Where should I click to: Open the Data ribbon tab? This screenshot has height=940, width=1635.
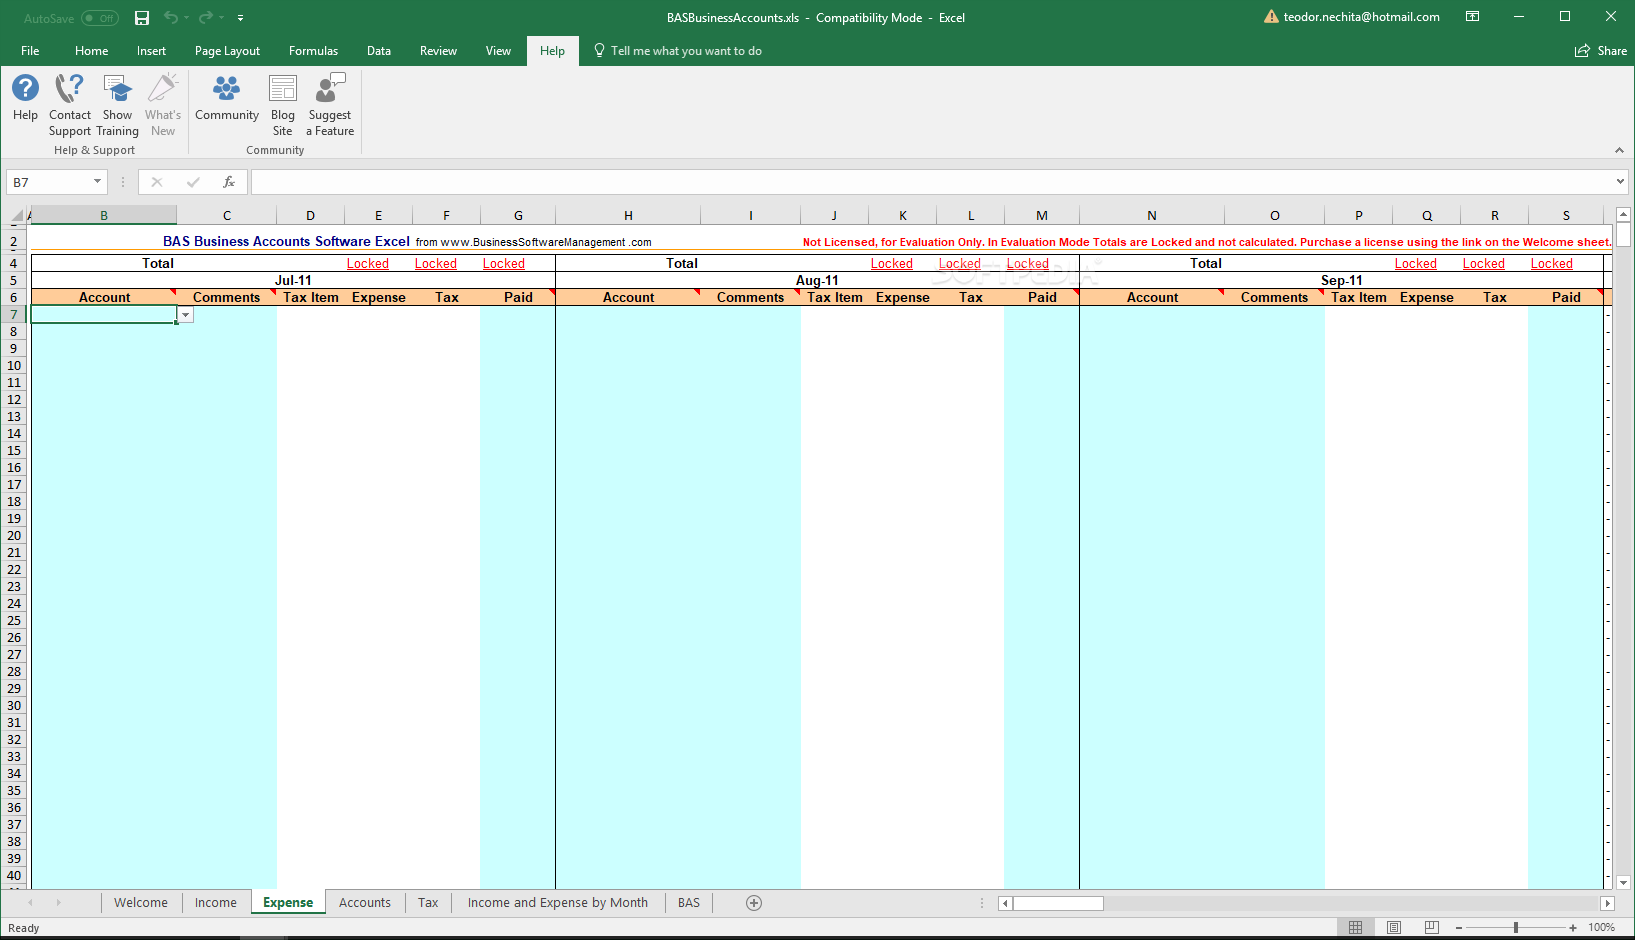pos(378,51)
